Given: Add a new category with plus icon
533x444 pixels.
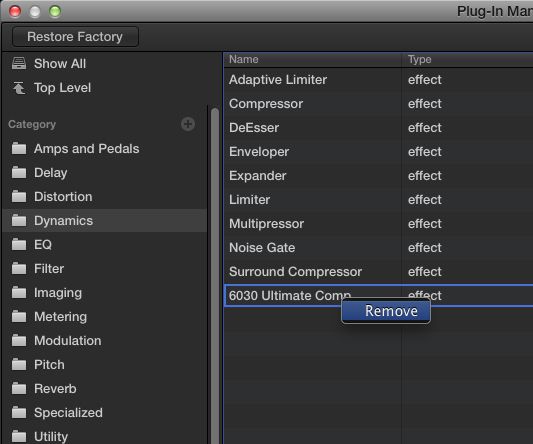Looking at the screenshot, I should [188, 124].
